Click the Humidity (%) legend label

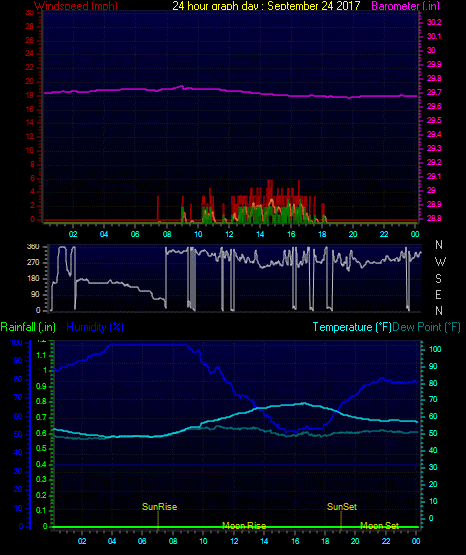pyautogui.click(x=95, y=327)
